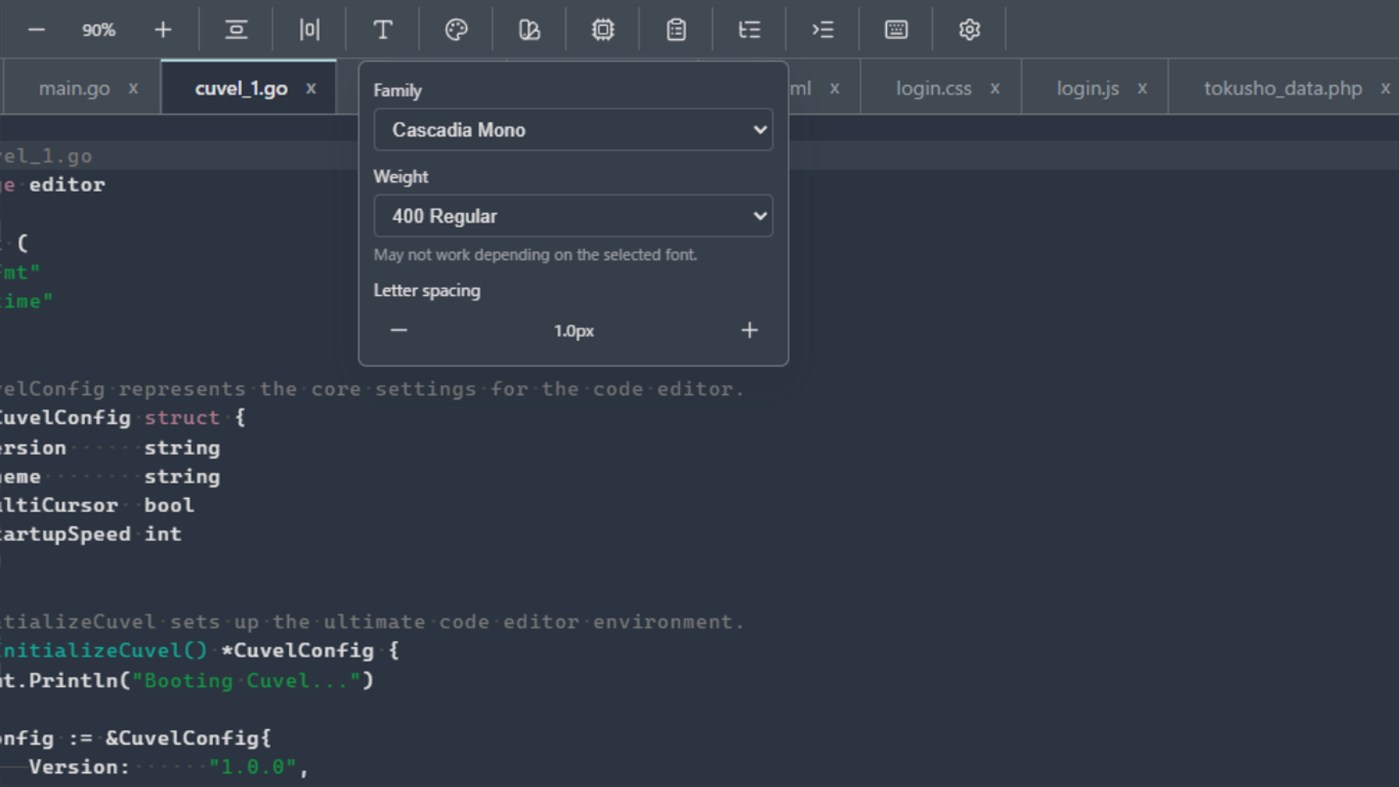Open the tree list structure icon

coord(749,30)
